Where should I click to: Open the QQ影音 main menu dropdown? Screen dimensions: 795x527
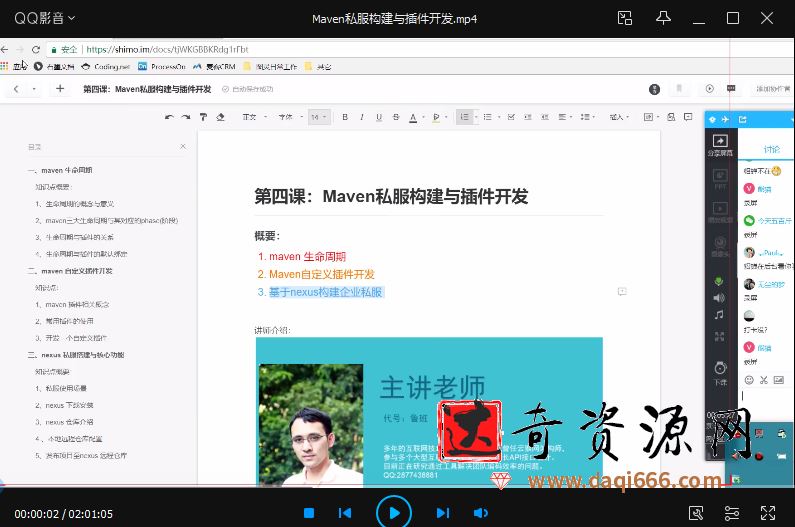[x=45, y=18]
